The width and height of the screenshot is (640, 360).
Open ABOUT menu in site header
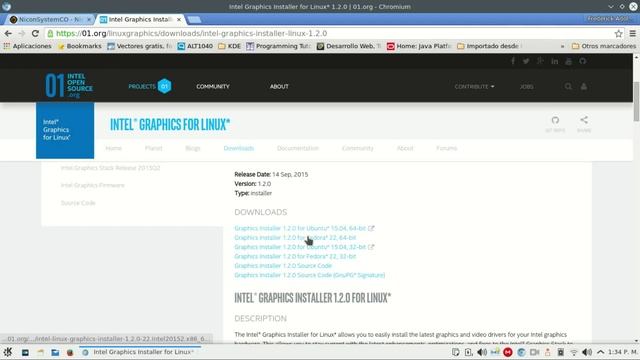click(x=279, y=87)
